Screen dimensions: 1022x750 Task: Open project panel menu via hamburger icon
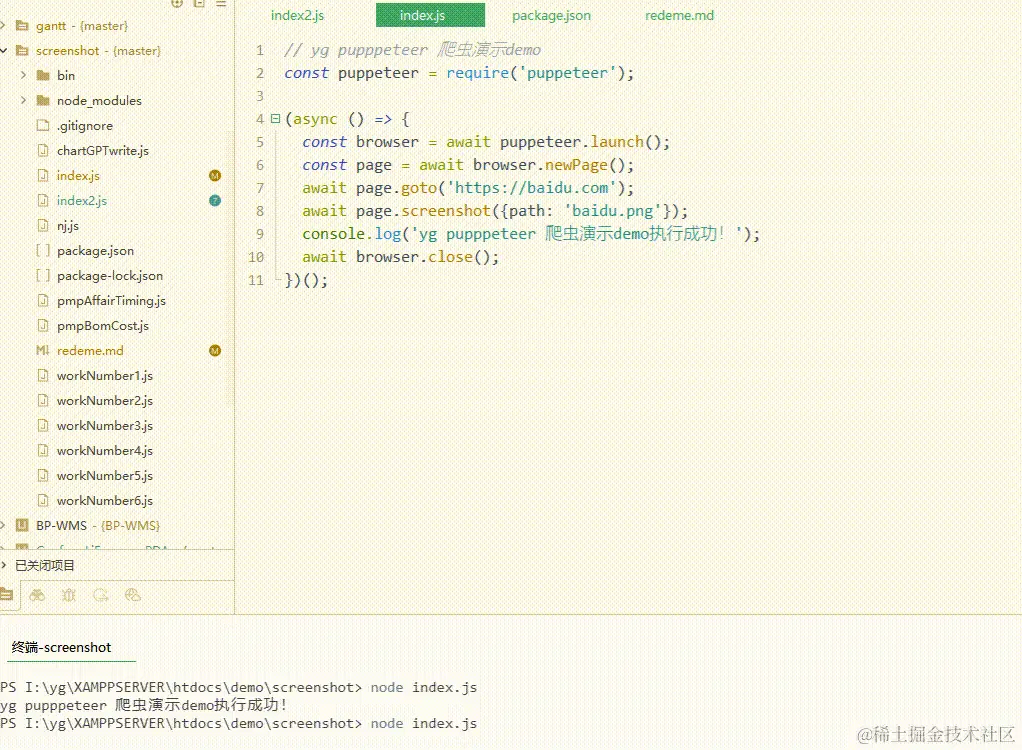click(222, 5)
